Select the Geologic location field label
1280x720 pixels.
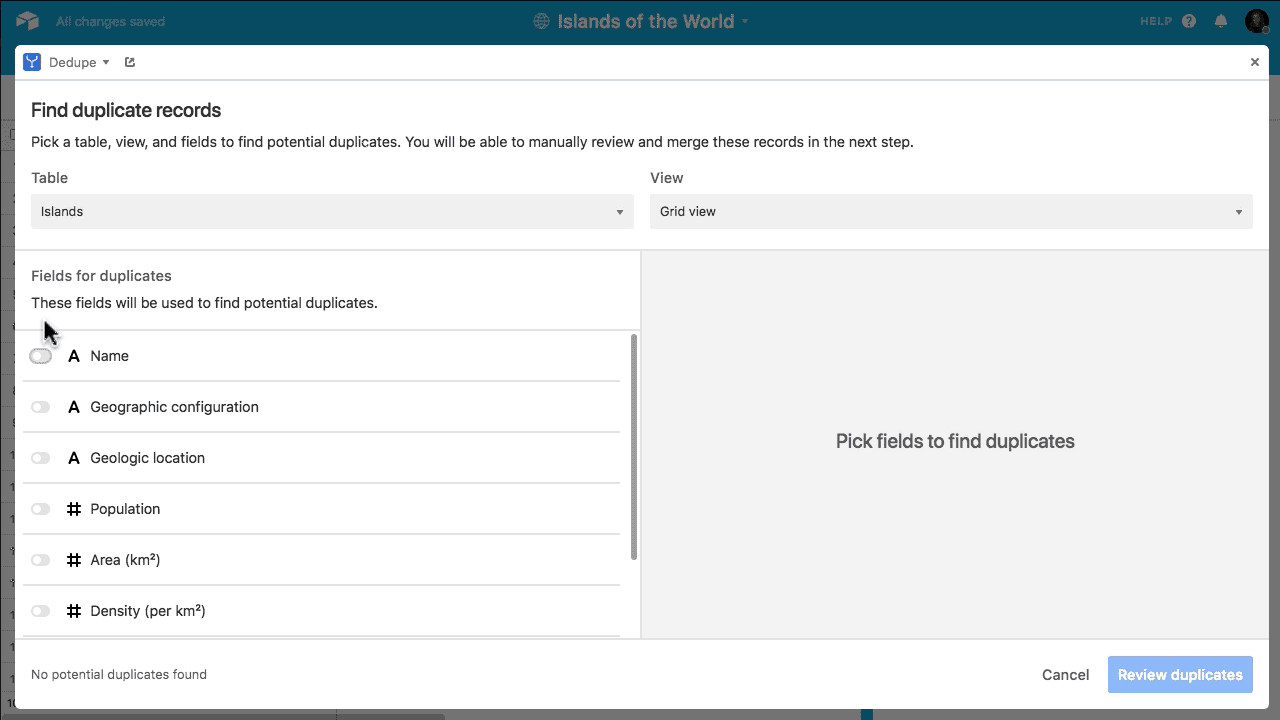point(147,458)
